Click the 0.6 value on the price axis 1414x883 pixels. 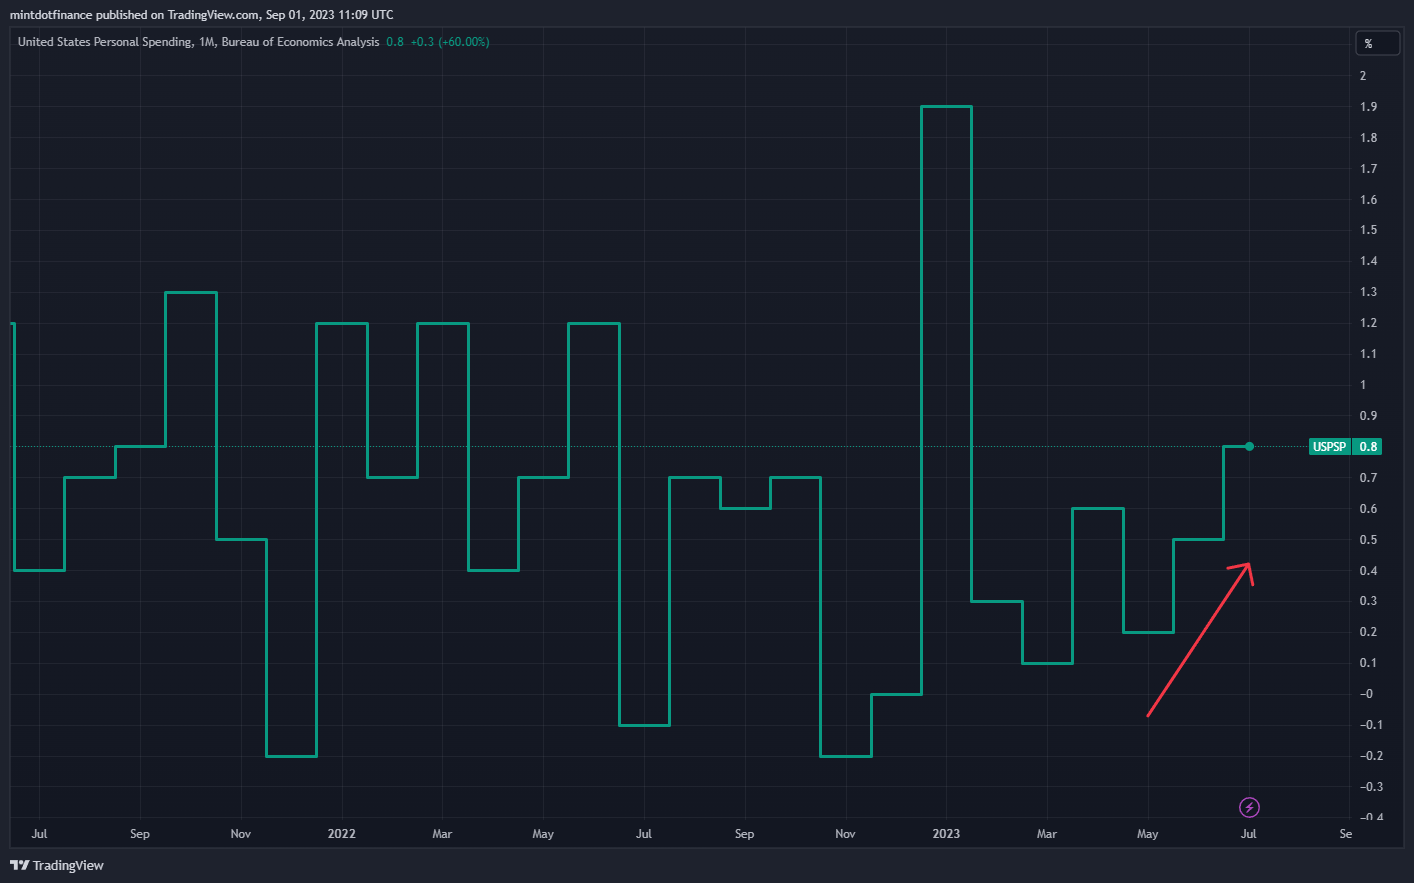point(1368,509)
